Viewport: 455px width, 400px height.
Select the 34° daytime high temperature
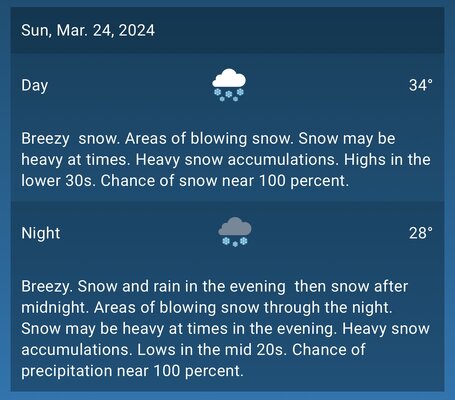pos(421,85)
